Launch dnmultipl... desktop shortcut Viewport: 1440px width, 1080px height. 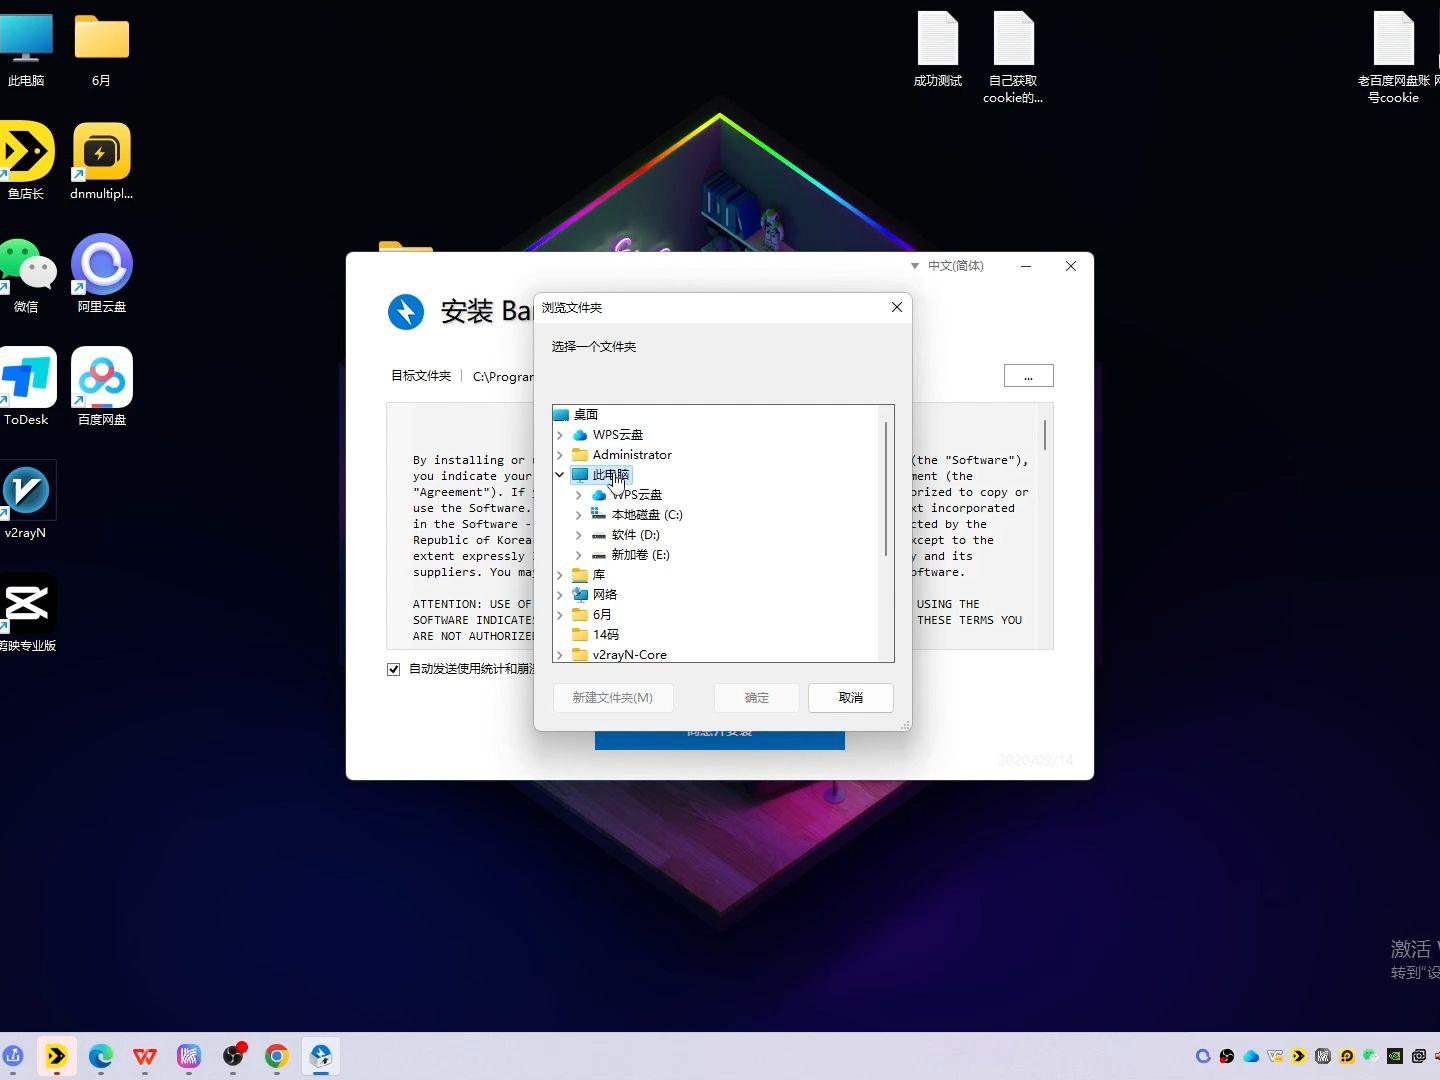[101, 161]
